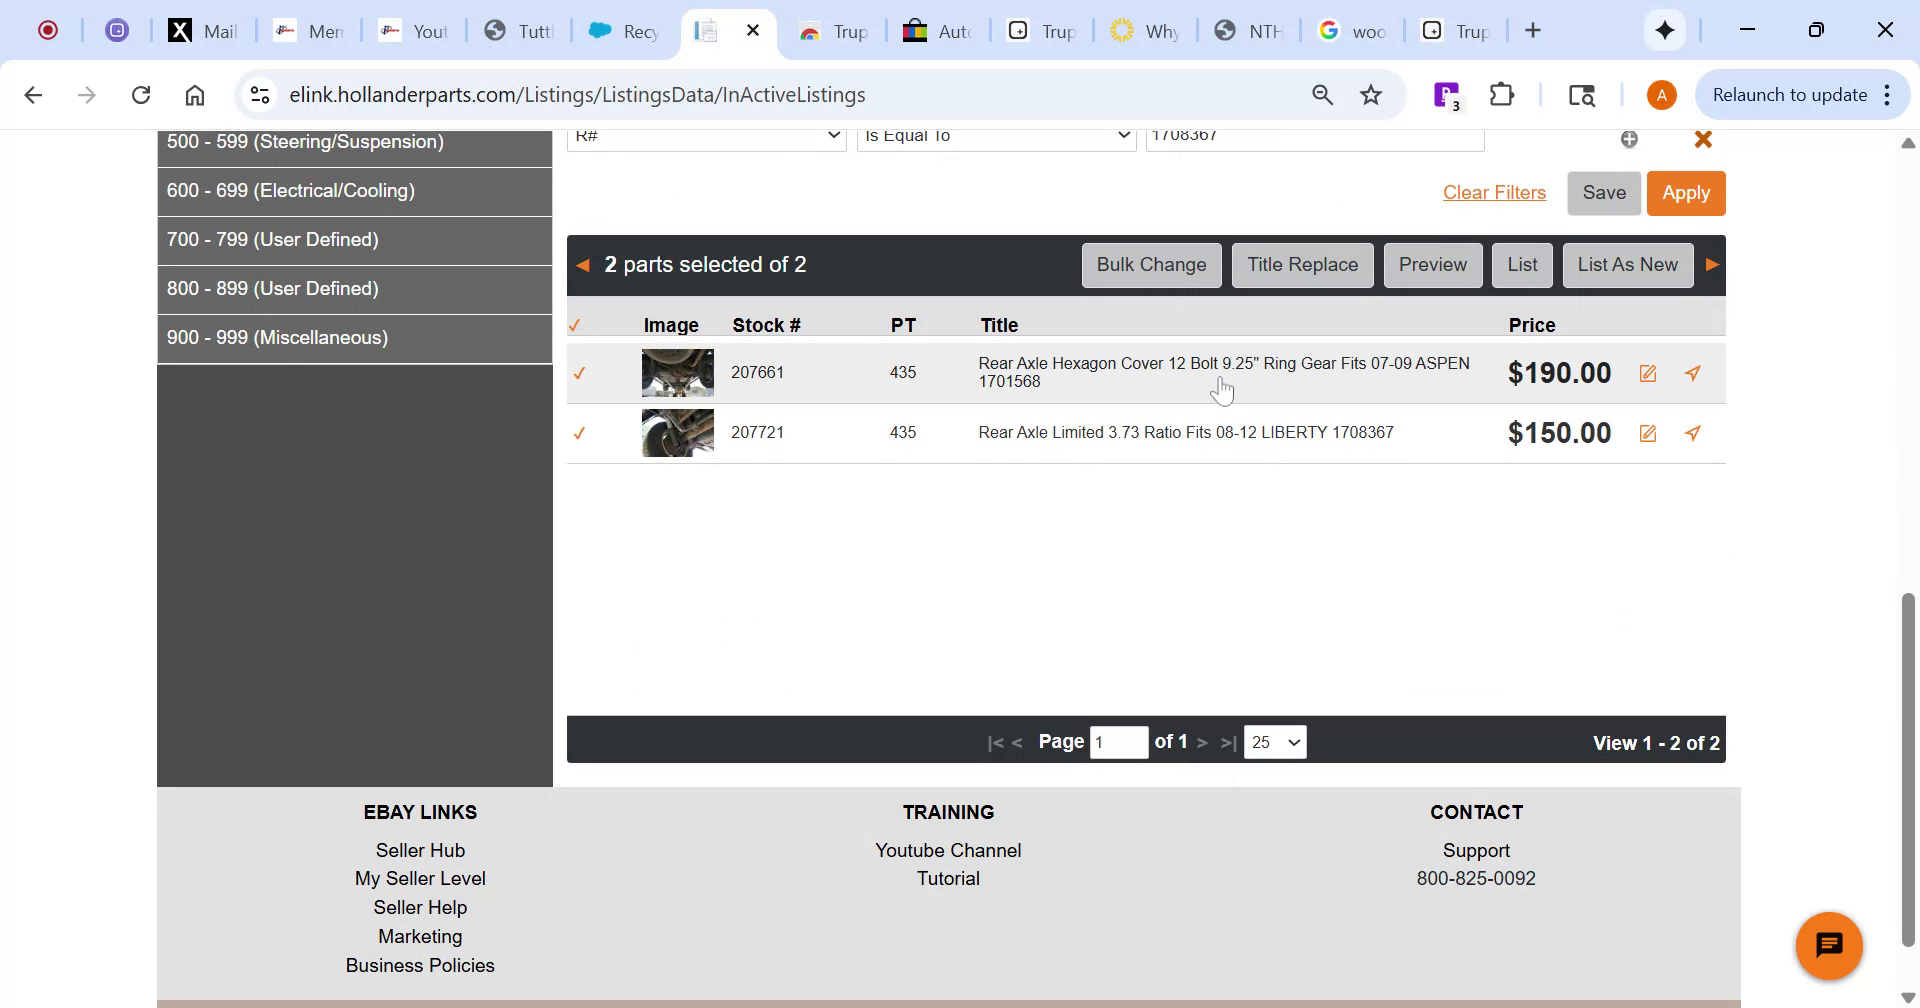Image resolution: width=1920 pixels, height=1008 pixels.
Task: Click the send arrow for listing 207721
Action: [1692, 432]
